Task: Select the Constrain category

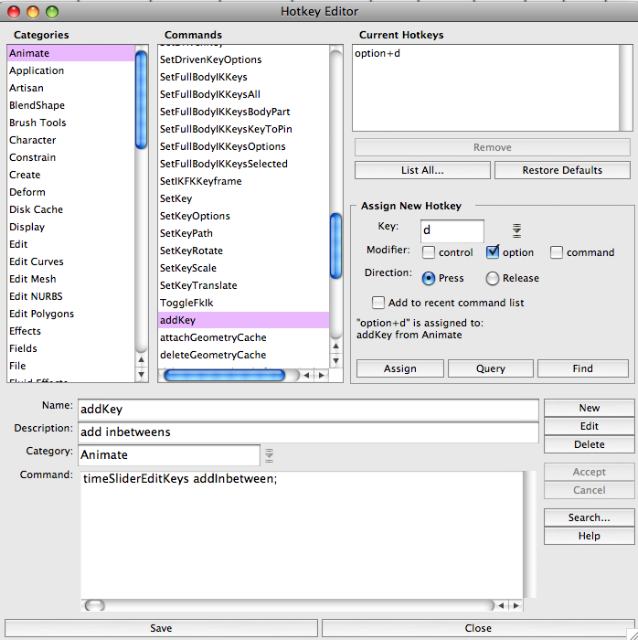Action: [71, 158]
